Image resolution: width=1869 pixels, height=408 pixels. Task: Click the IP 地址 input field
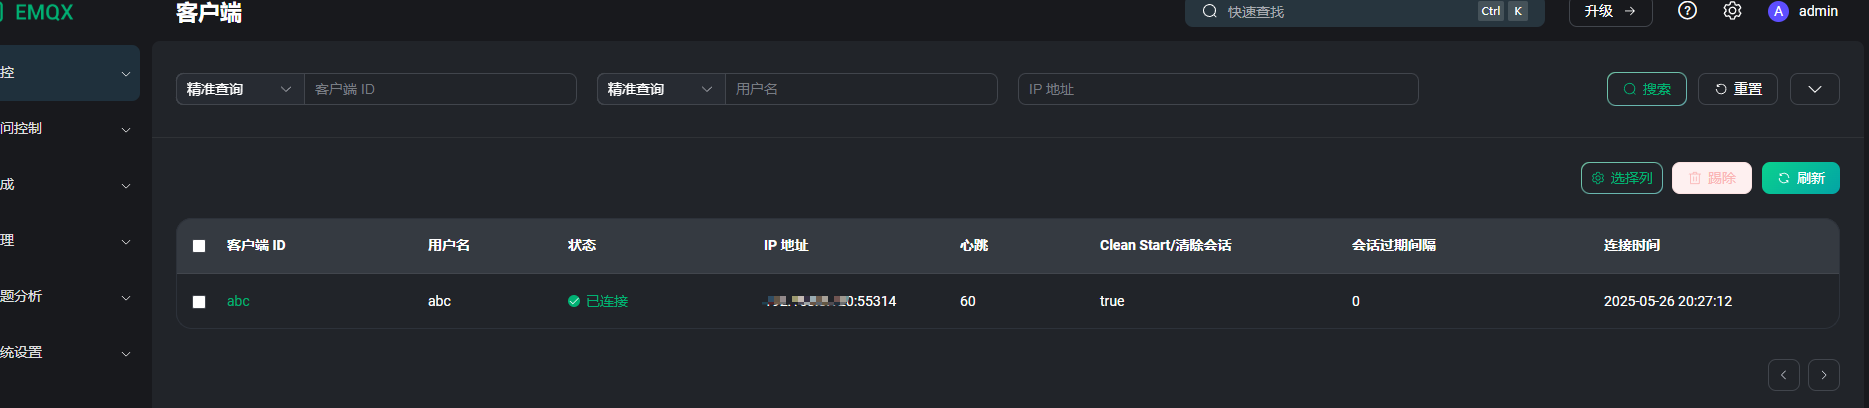(1218, 89)
